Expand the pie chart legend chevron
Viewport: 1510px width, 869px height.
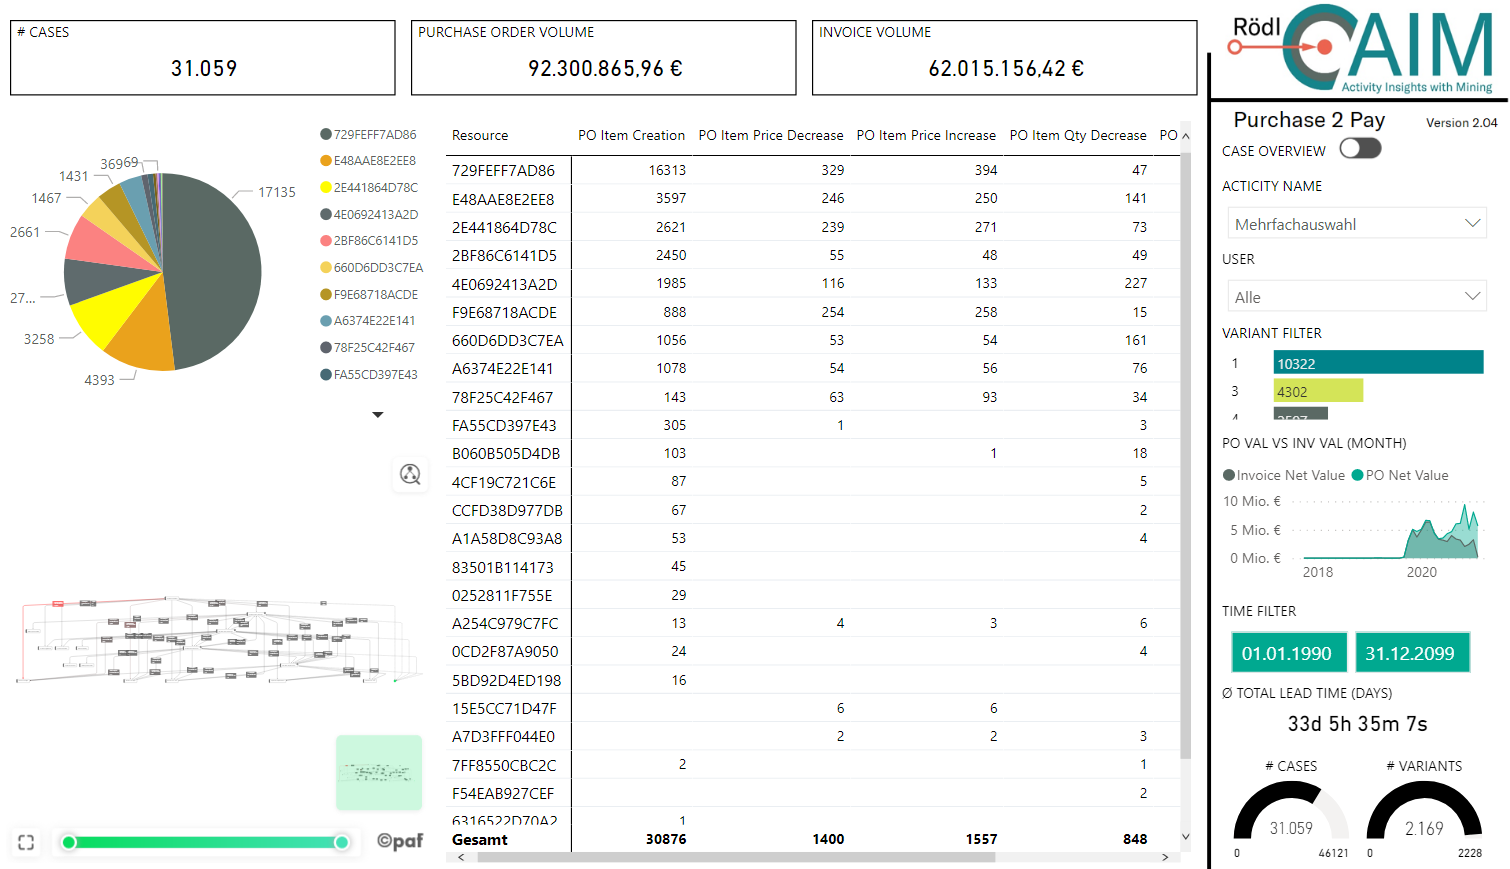378,414
